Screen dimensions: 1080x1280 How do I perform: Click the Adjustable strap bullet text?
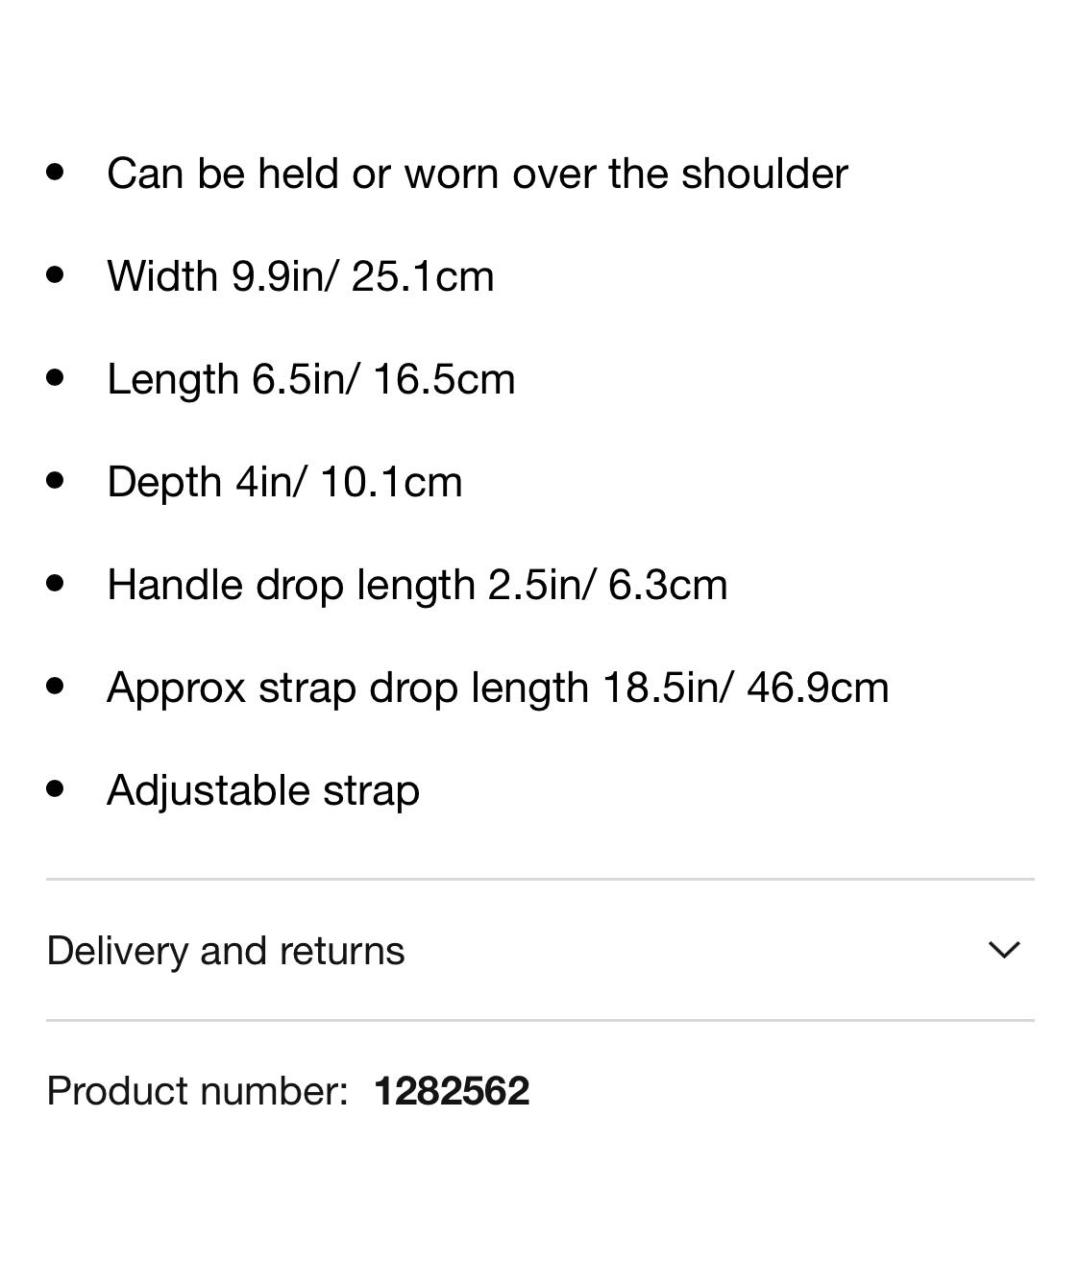263,791
